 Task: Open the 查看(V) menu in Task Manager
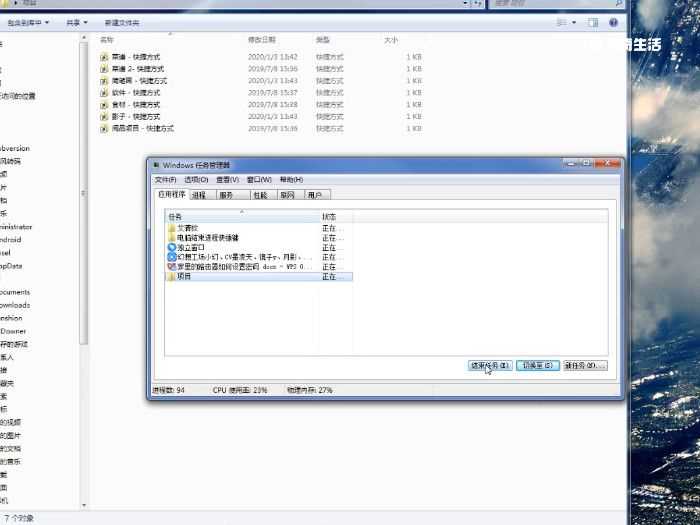[x=227, y=180]
